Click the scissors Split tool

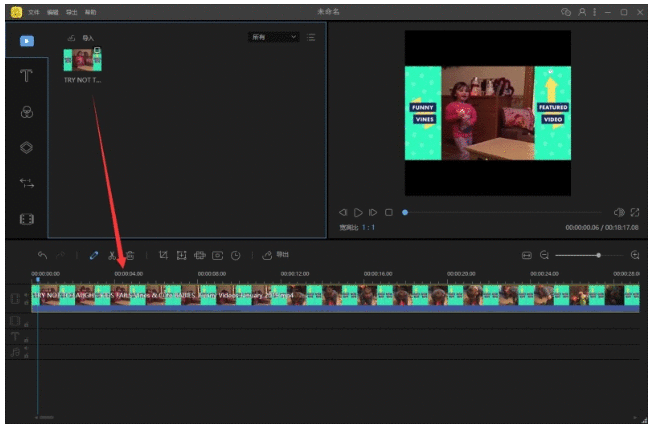pyautogui.click(x=112, y=255)
